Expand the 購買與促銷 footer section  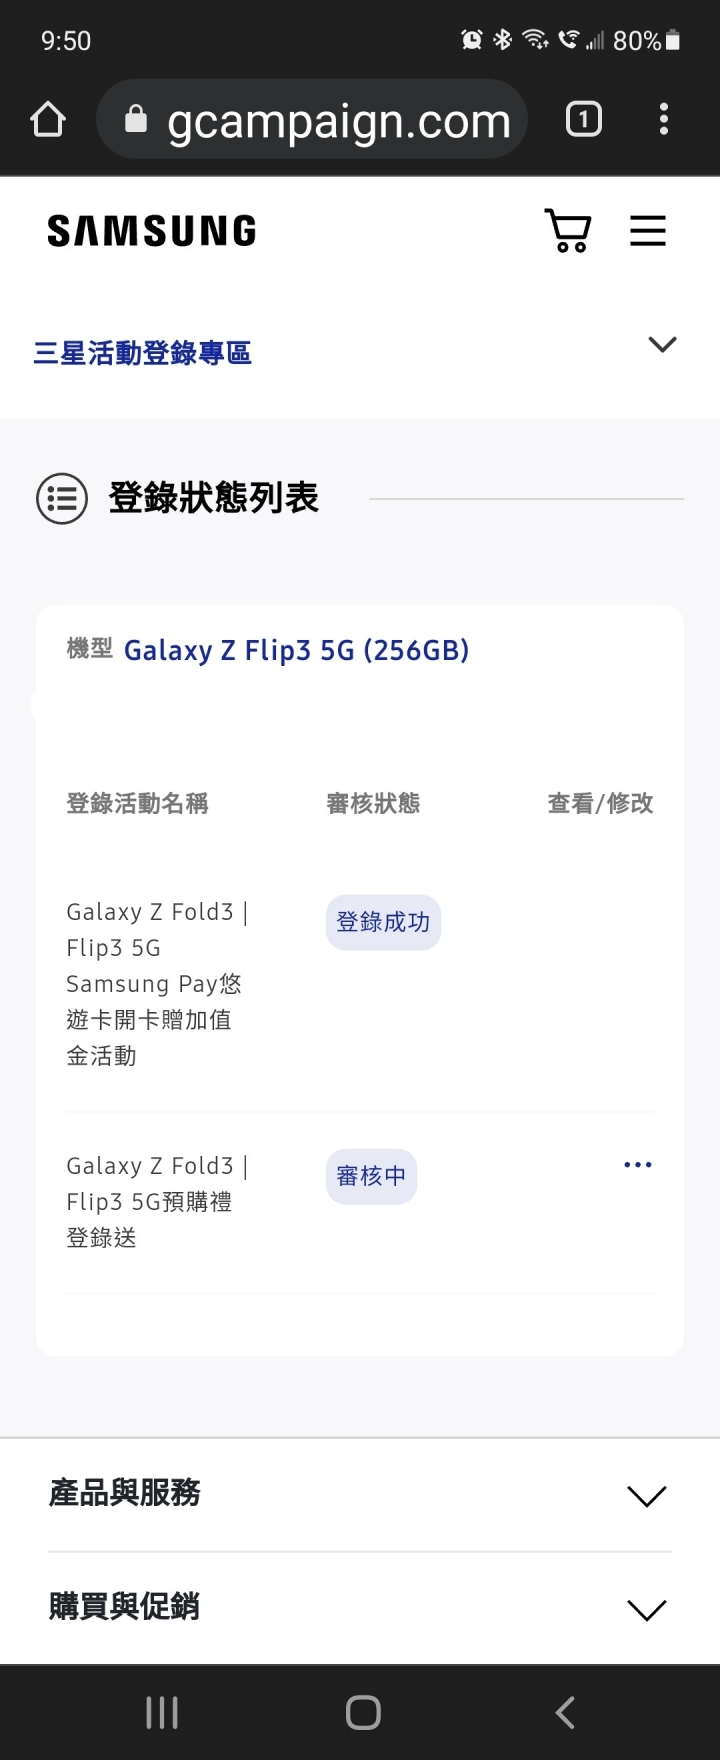point(360,1609)
